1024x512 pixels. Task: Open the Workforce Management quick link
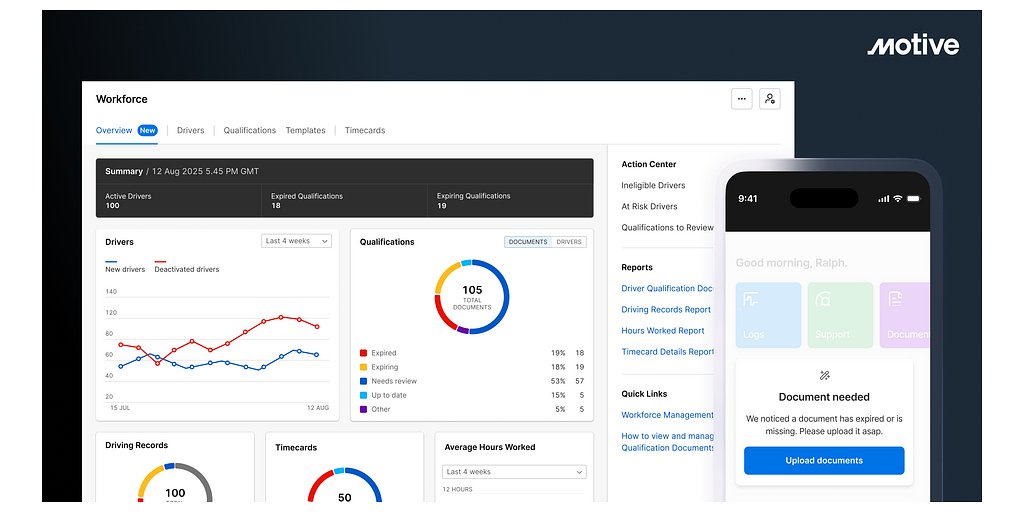(x=667, y=415)
